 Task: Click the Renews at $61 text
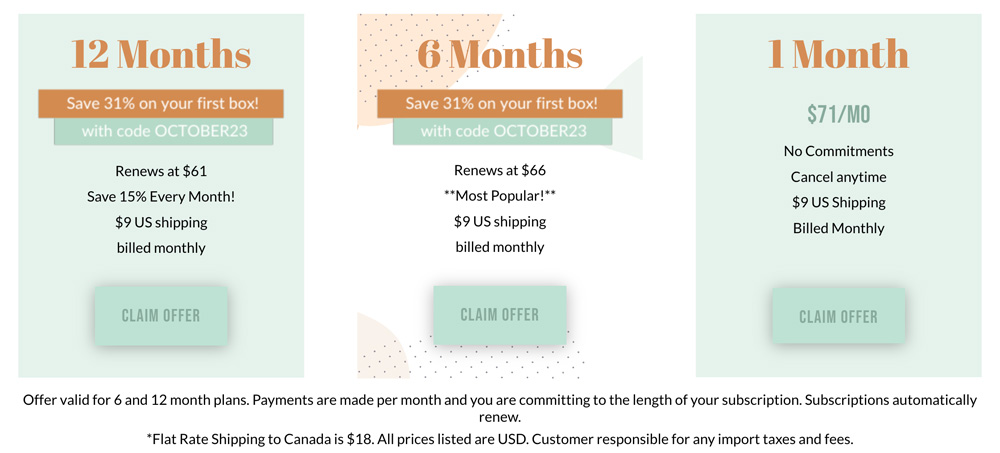(161, 171)
